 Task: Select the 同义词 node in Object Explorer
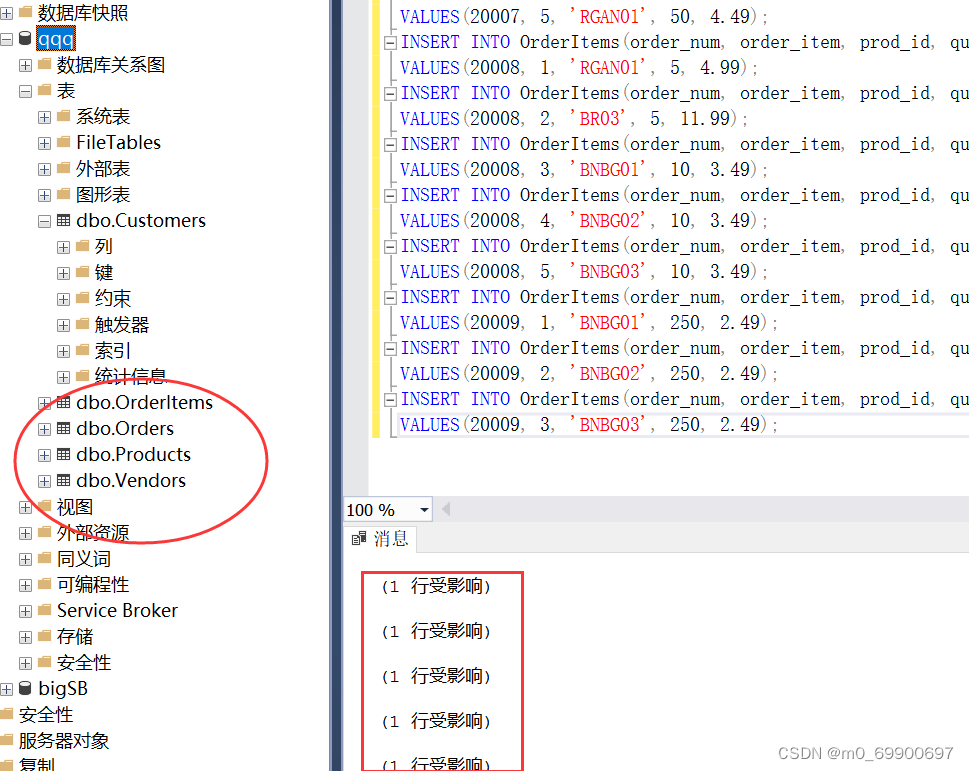click(82, 558)
